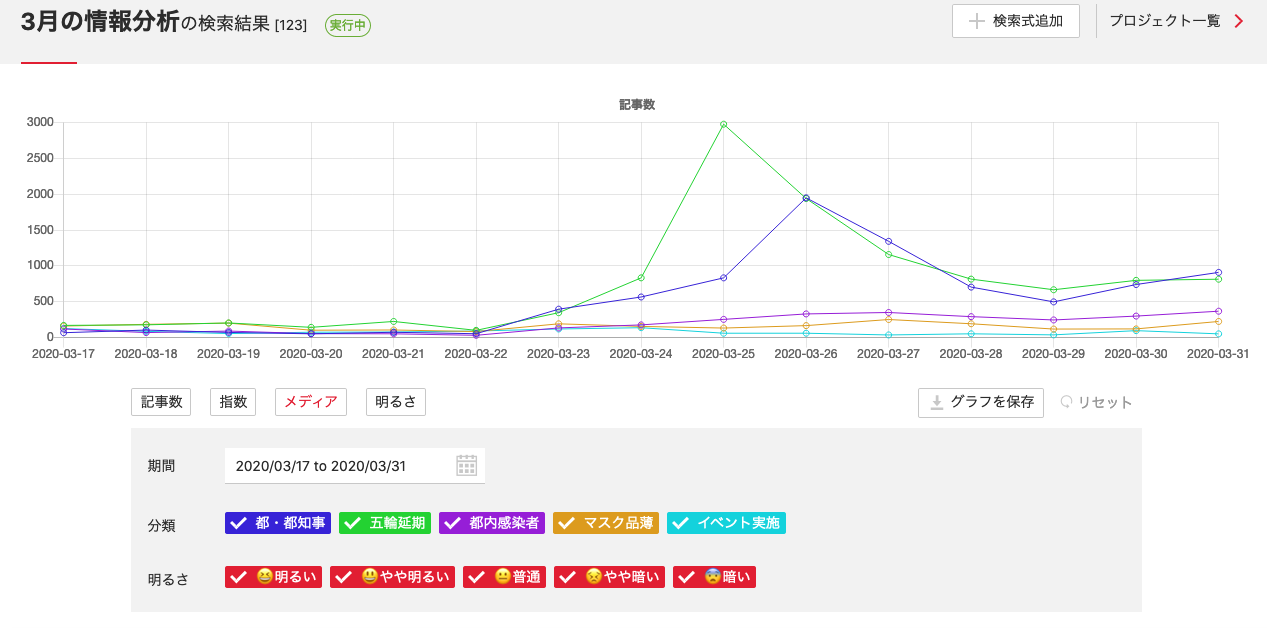Image resolution: width=1267 pixels, height=628 pixels.
Task: Select the 明るさ graph tab
Action: [395, 402]
